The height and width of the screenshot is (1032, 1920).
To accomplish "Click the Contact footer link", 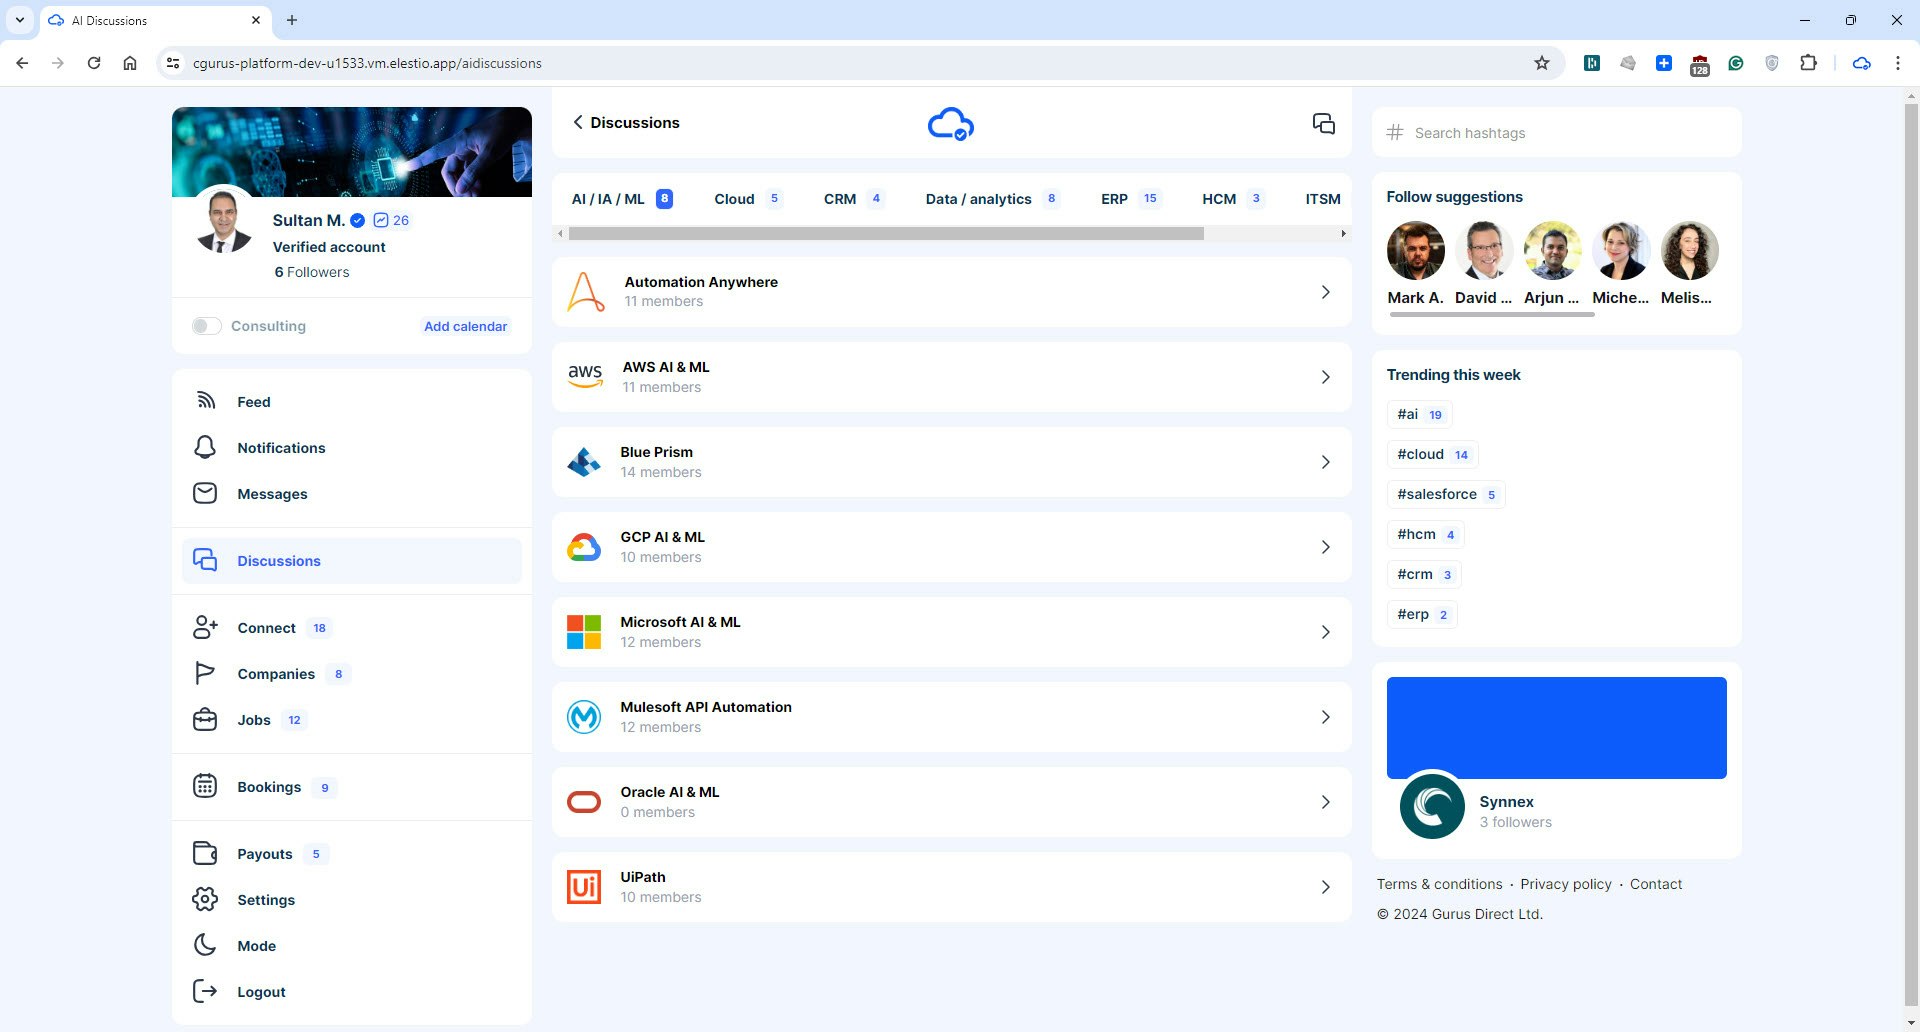I will 1656,884.
